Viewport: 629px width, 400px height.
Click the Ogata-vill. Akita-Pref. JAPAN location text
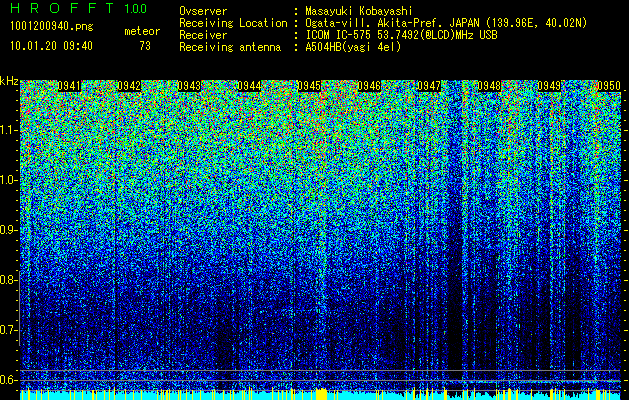(x=446, y=23)
